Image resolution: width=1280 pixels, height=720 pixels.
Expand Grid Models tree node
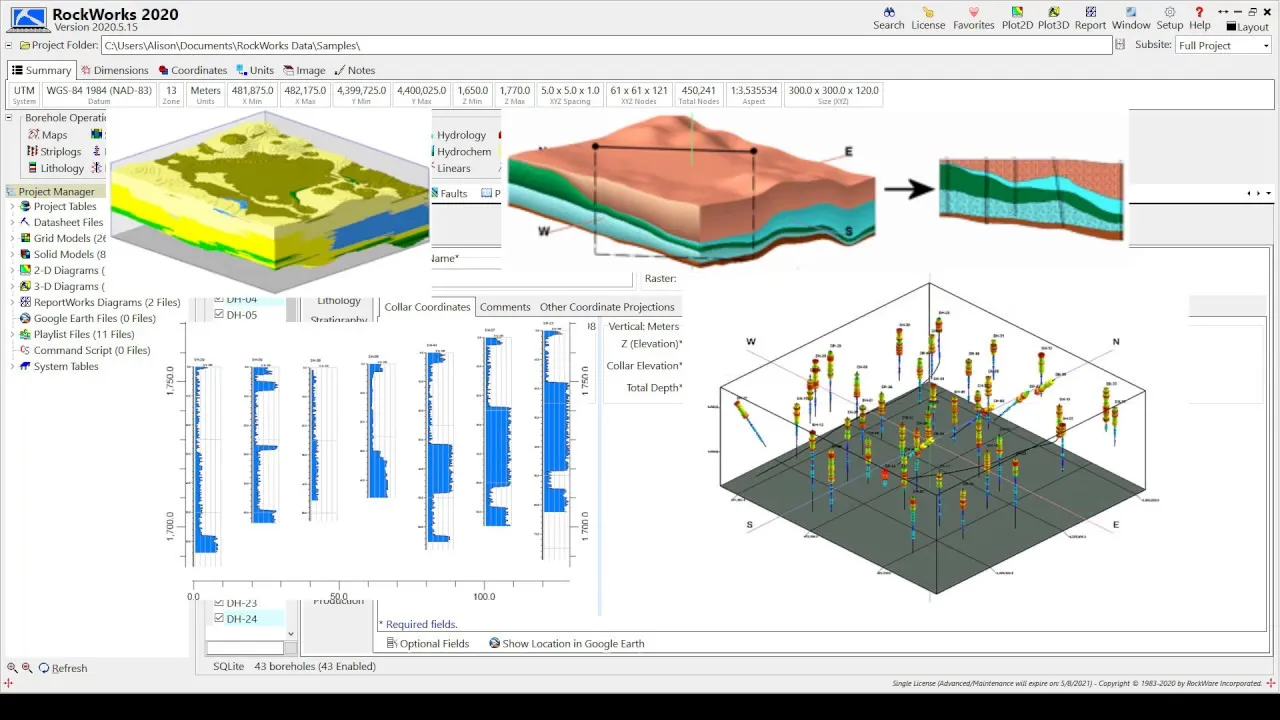coord(12,239)
